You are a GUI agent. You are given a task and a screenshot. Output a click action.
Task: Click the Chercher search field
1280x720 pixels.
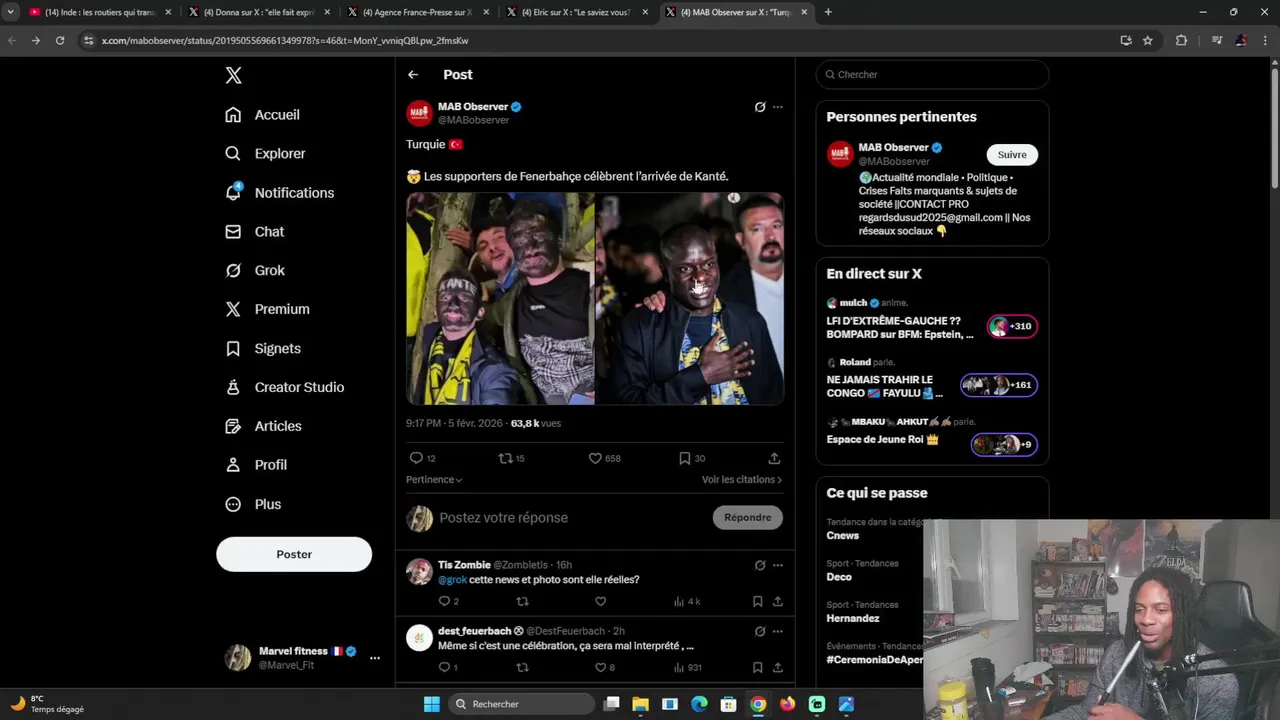click(932, 75)
